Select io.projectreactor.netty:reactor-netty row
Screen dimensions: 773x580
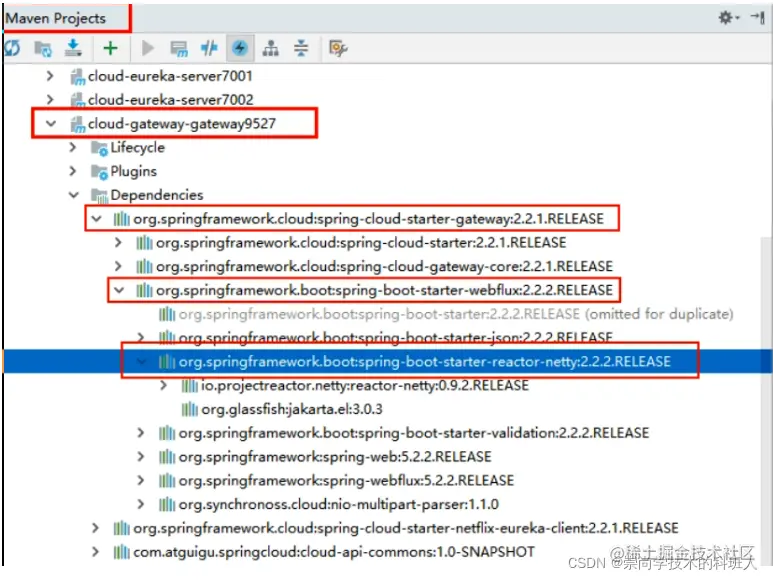click(x=365, y=385)
